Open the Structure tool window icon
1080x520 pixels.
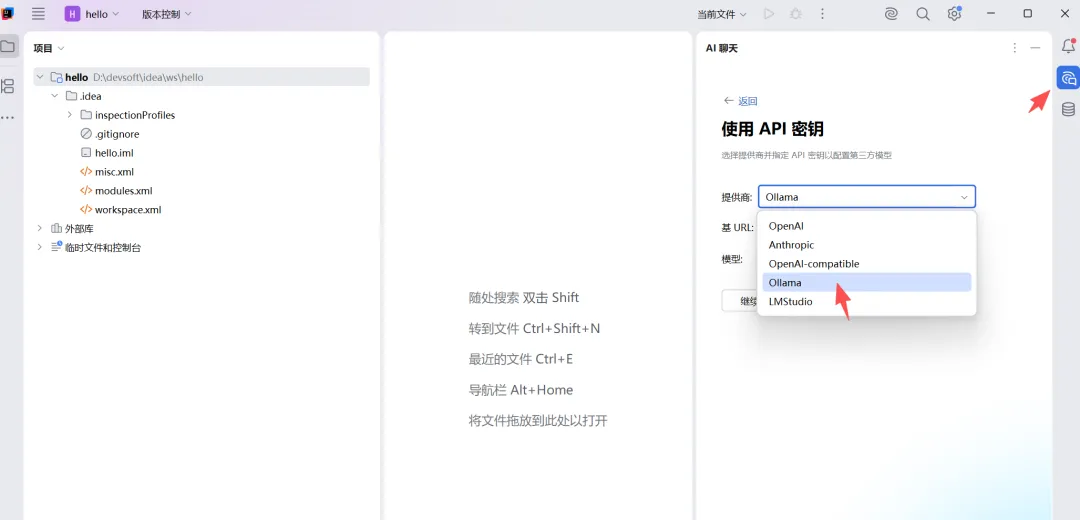[x=8, y=86]
